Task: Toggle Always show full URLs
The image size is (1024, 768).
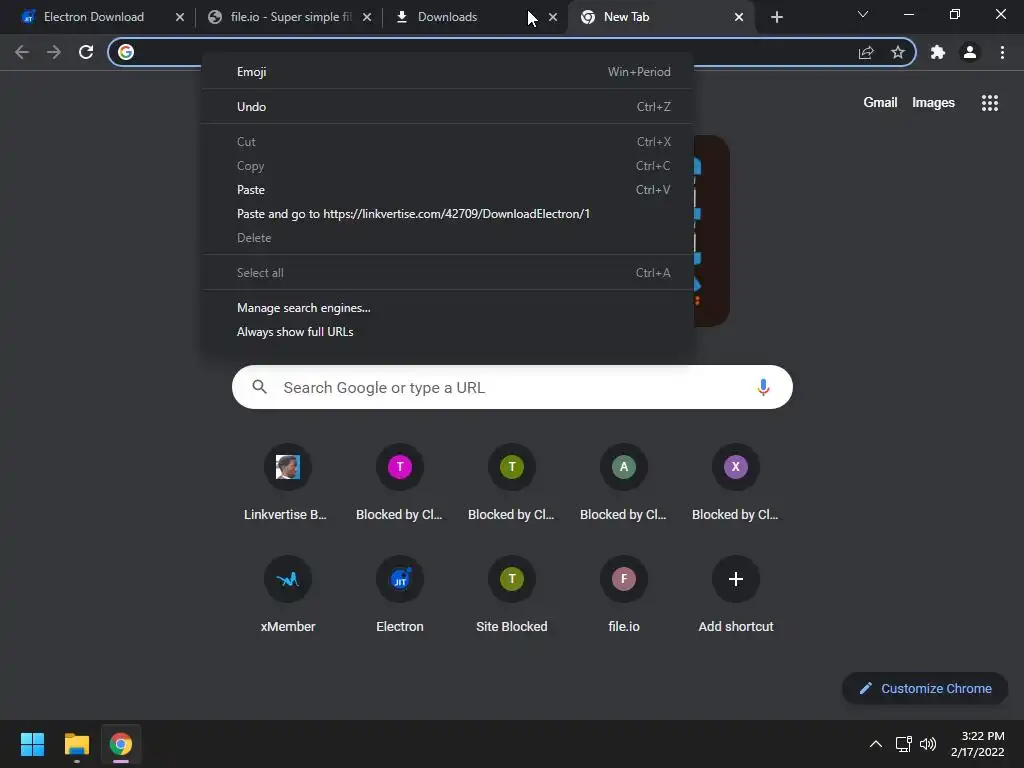Action: 447,332
